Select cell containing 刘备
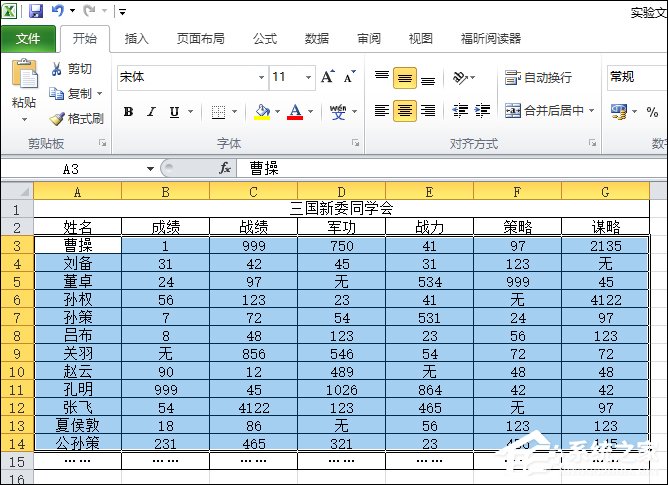The image size is (668, 485). point(77,263)
